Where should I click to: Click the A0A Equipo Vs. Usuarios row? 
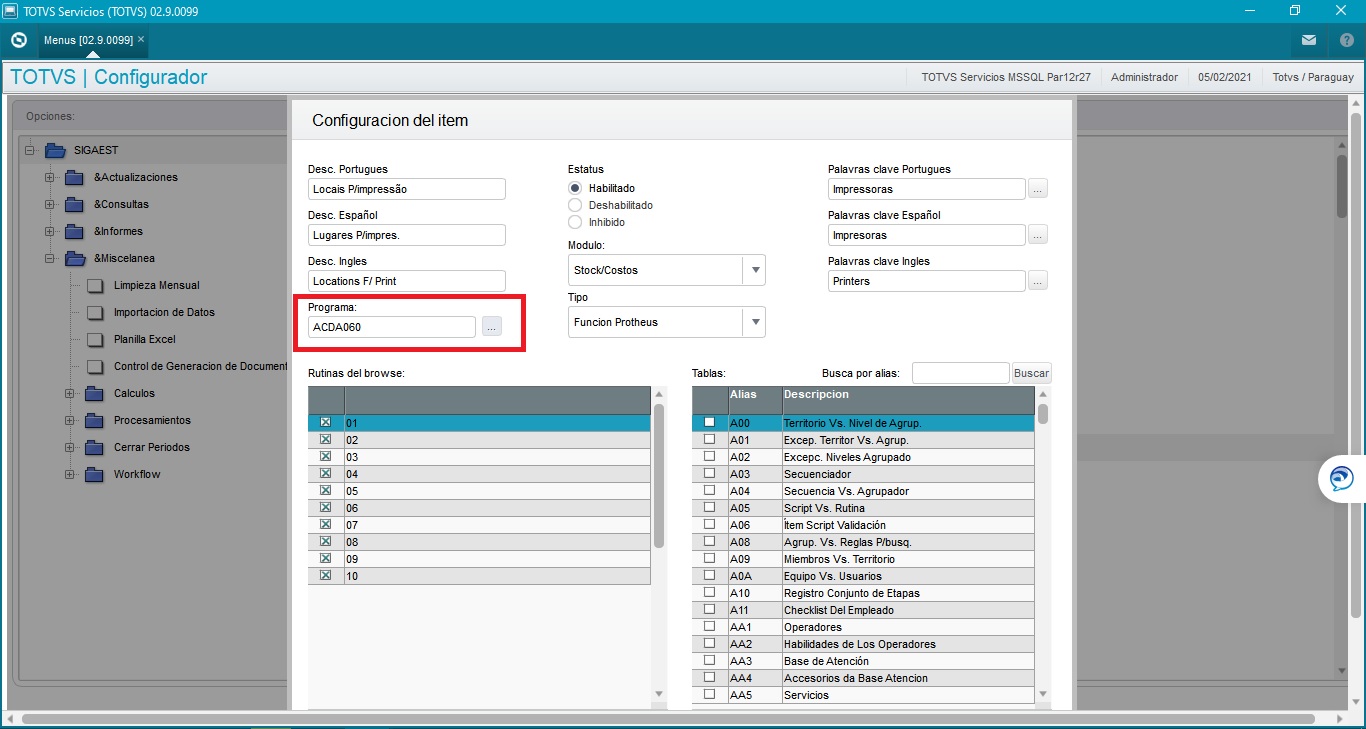863,576
